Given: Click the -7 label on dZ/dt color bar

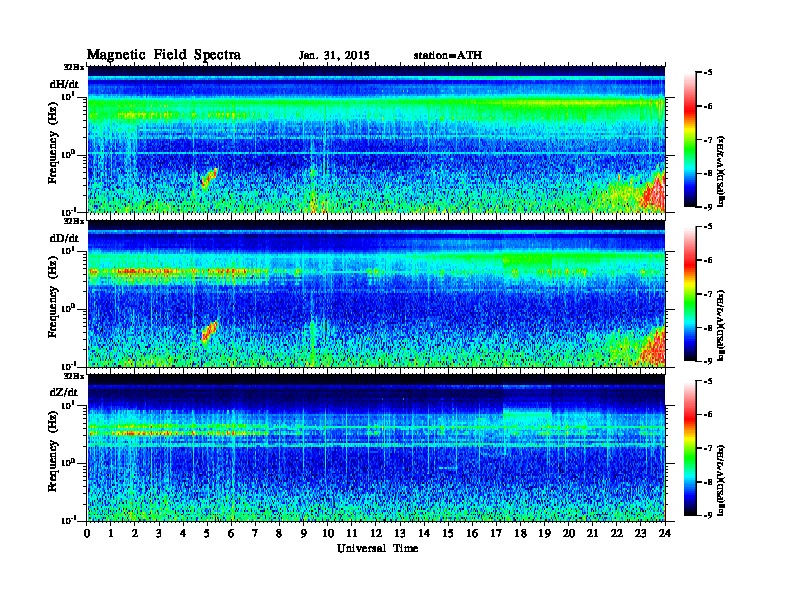Looking at the screenshot, I should (708, 448).
